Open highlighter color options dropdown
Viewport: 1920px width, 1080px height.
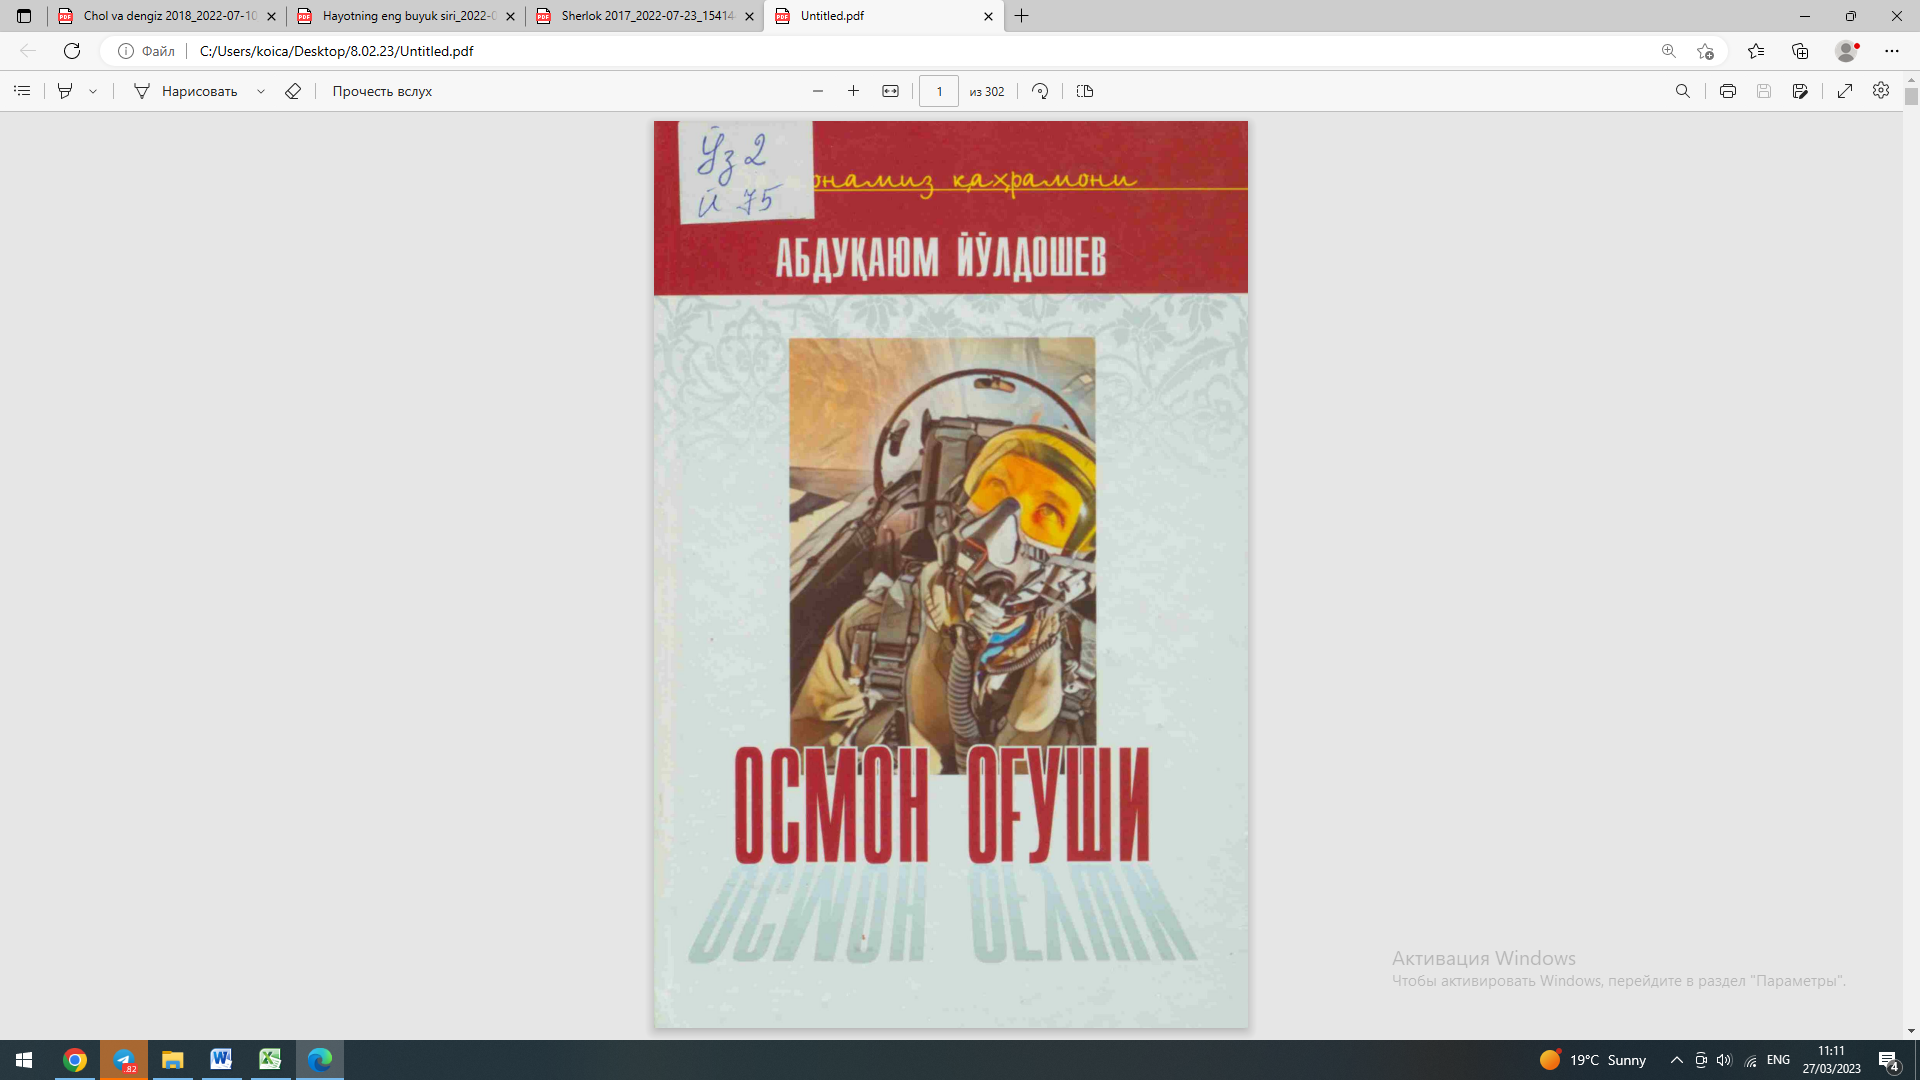(93, 91)
